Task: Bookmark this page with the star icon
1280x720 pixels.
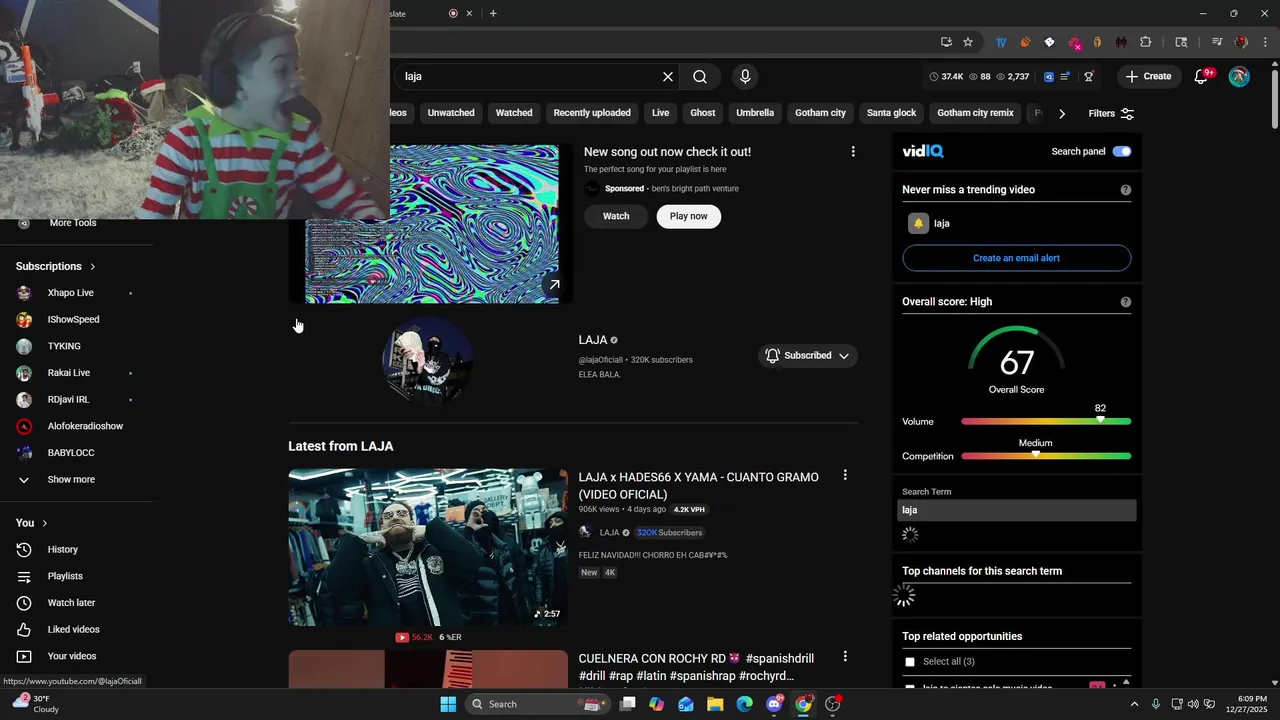Action: (x=968, y=42)
